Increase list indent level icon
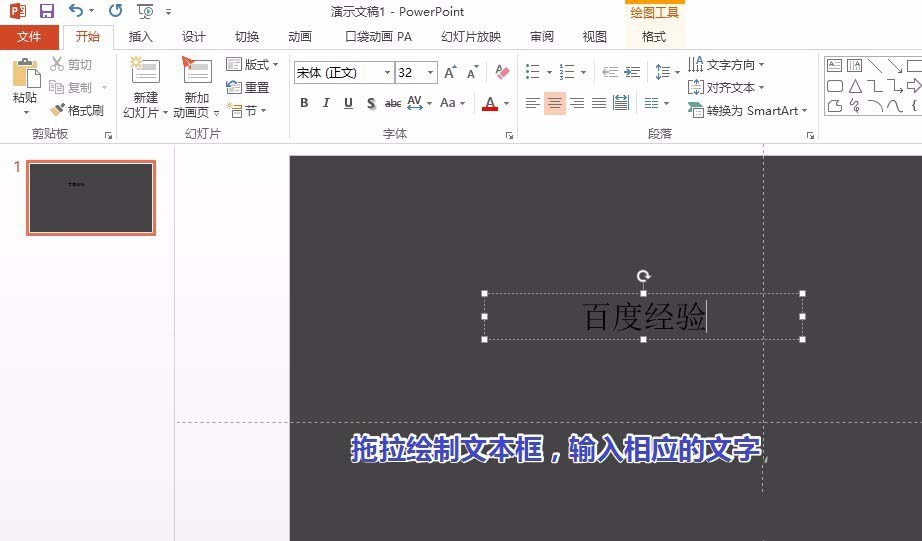Image resolution: width=922 pixels, height=541 pixels. tap(632, 72)
